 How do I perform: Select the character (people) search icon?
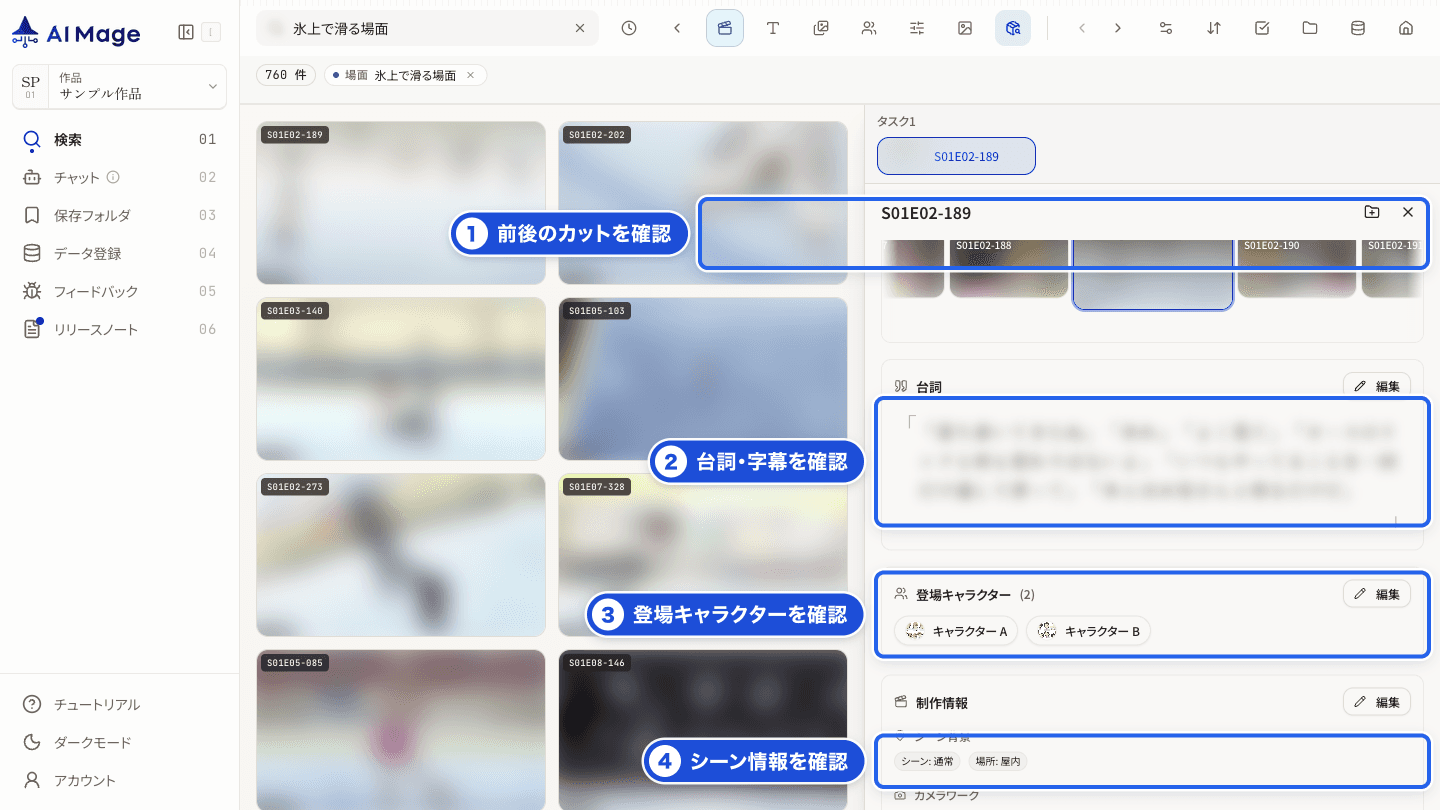869,28
